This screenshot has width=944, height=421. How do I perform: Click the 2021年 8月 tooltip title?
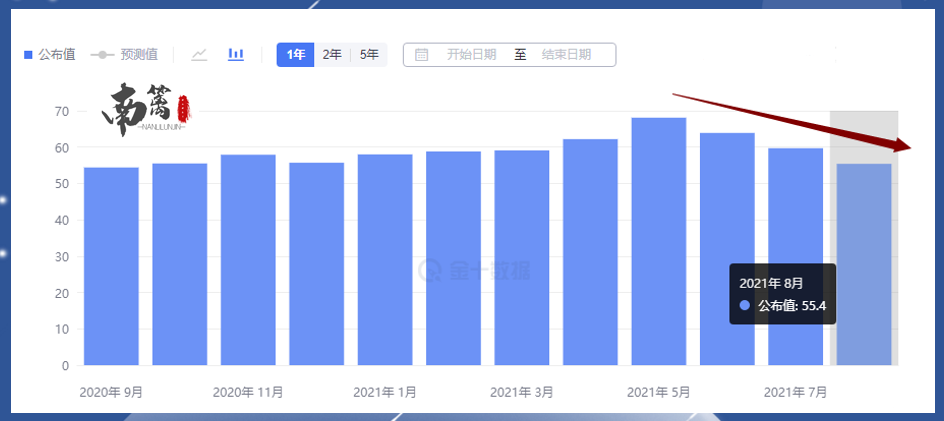tap(771, 283)
